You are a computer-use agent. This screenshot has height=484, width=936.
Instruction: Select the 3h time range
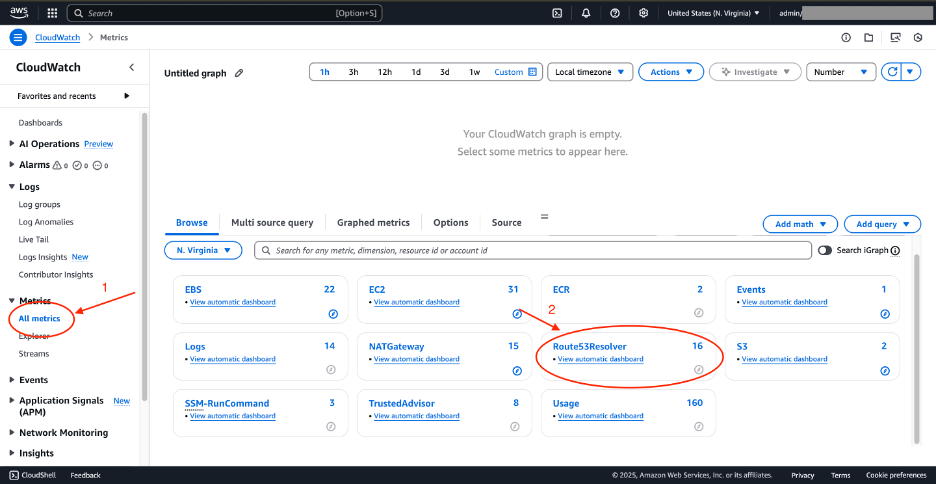click(353, 72)
